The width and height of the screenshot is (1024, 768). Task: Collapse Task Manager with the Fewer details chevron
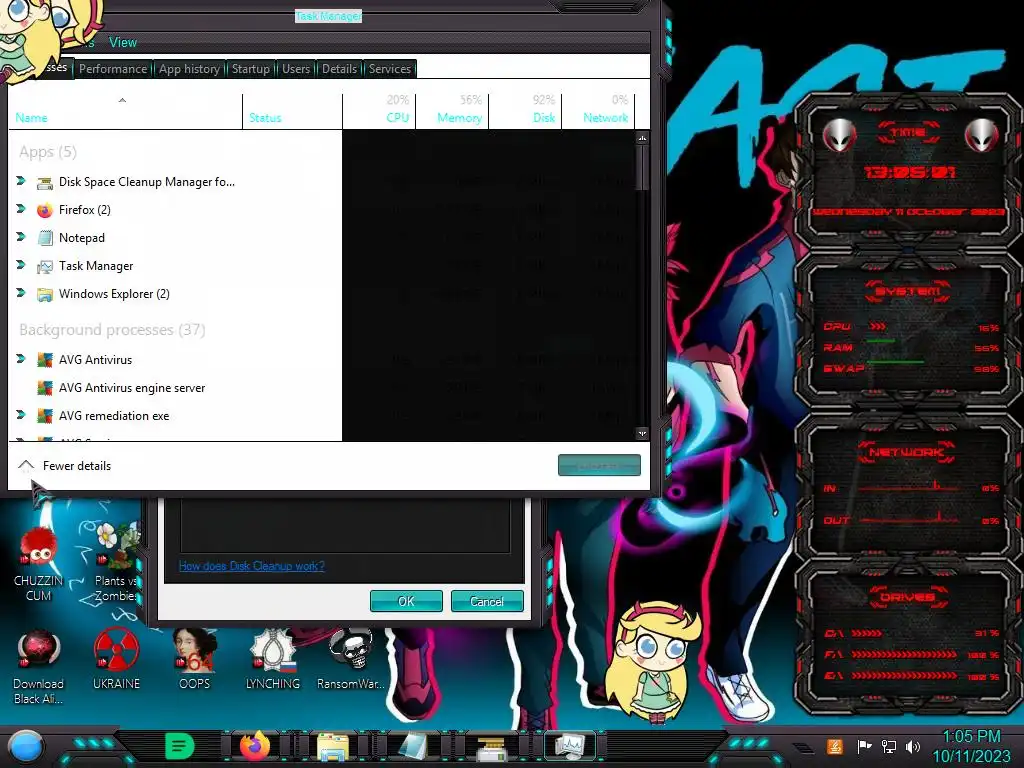tap(25, 466)
